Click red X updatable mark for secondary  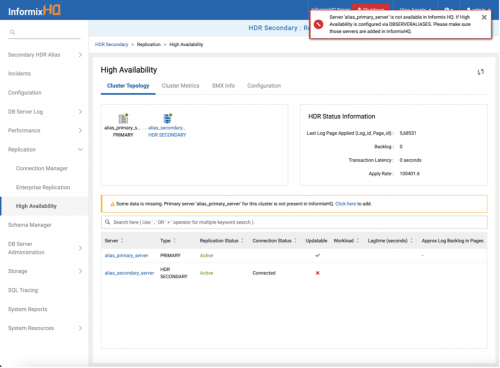click(x=318, y=273)
